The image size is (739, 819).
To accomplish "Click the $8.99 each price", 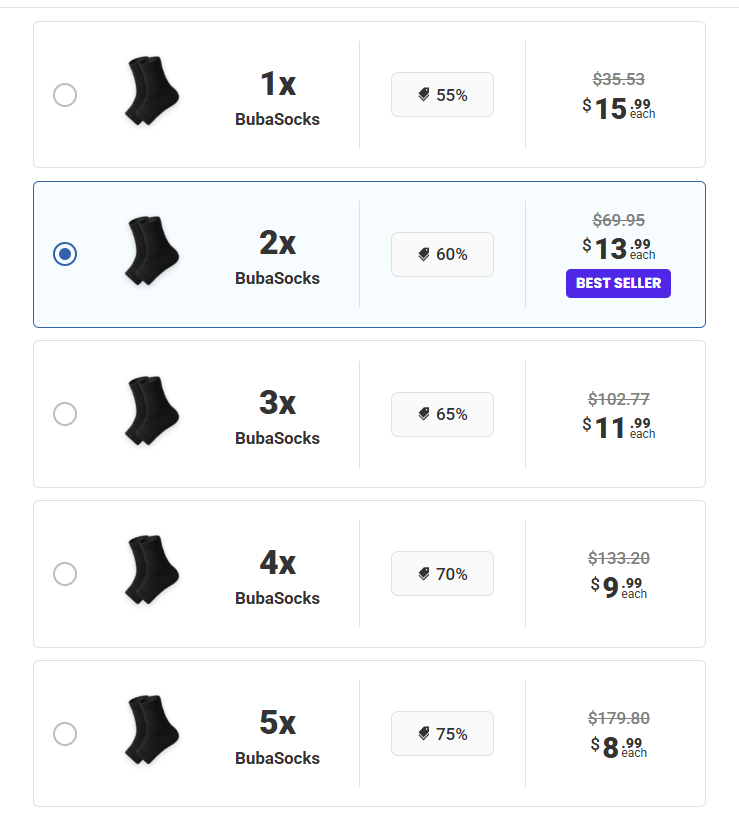I will click(618, 747).
